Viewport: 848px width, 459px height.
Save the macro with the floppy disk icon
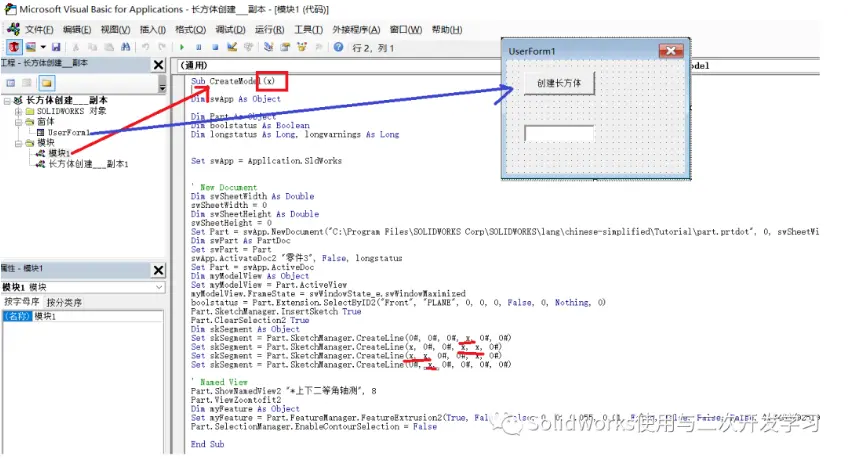tap(56, 47)
